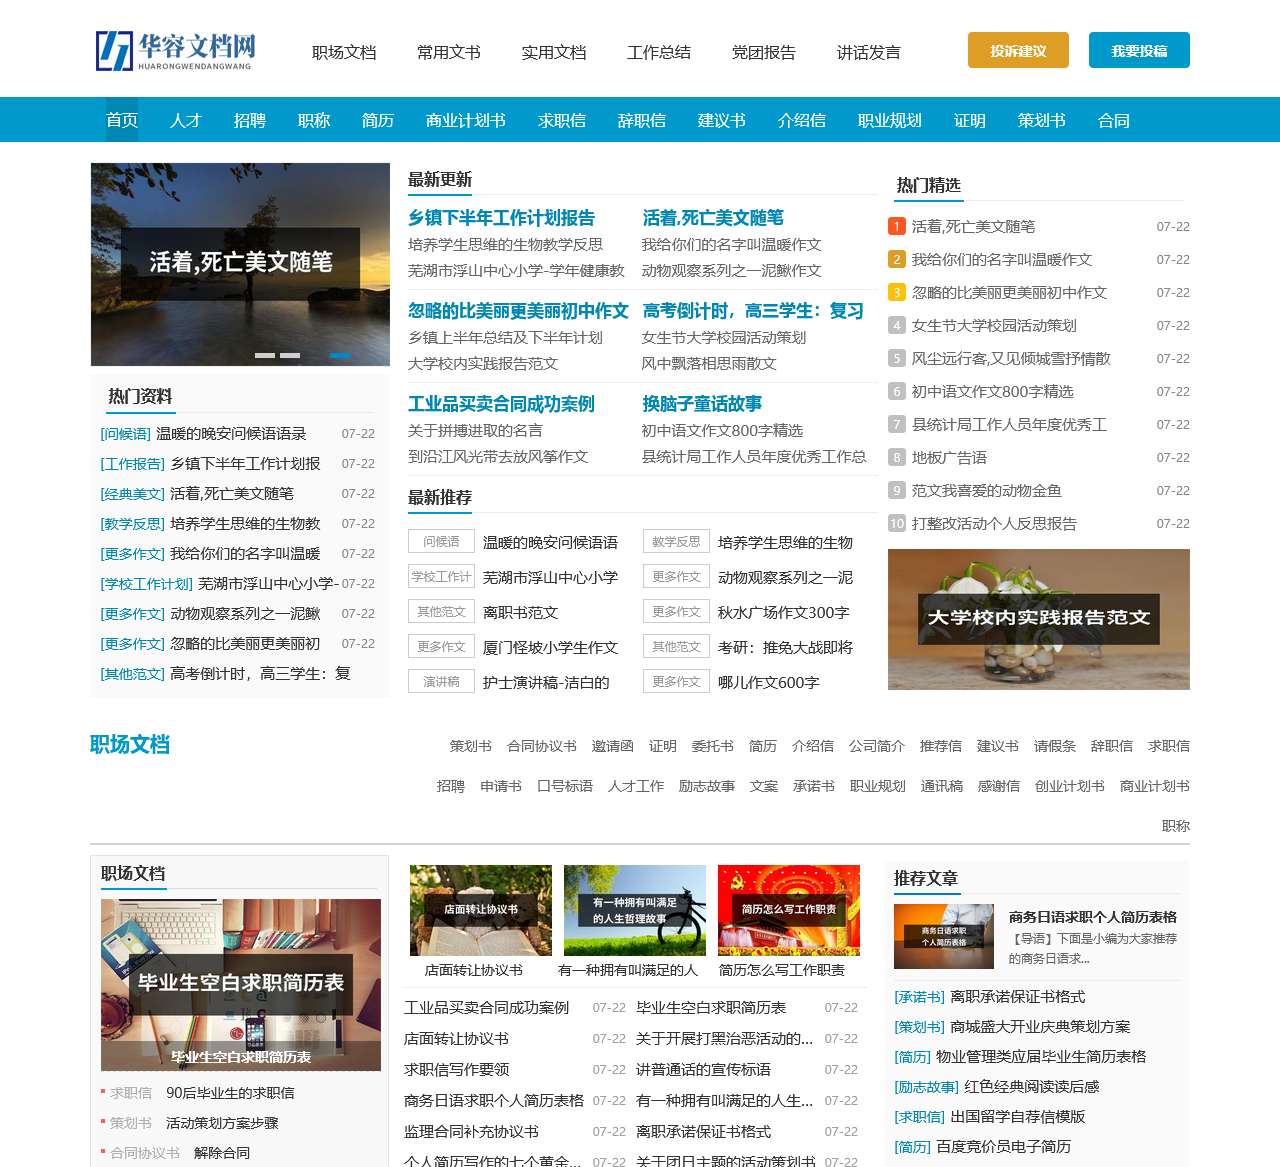The image size is (1280, 1167).
Task: Open headline 换脑子童话故事
Action: [x=702, y=404]
